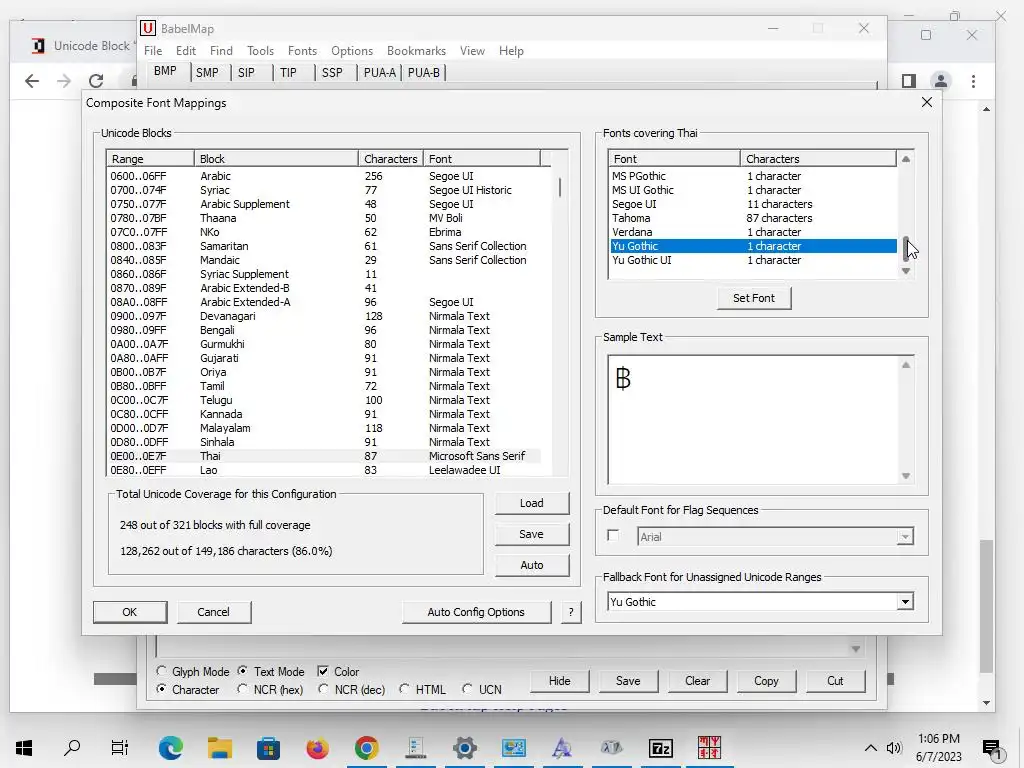Click the Load button
Viewport: 1024px width, 768px height.
[x=532, y=503]
